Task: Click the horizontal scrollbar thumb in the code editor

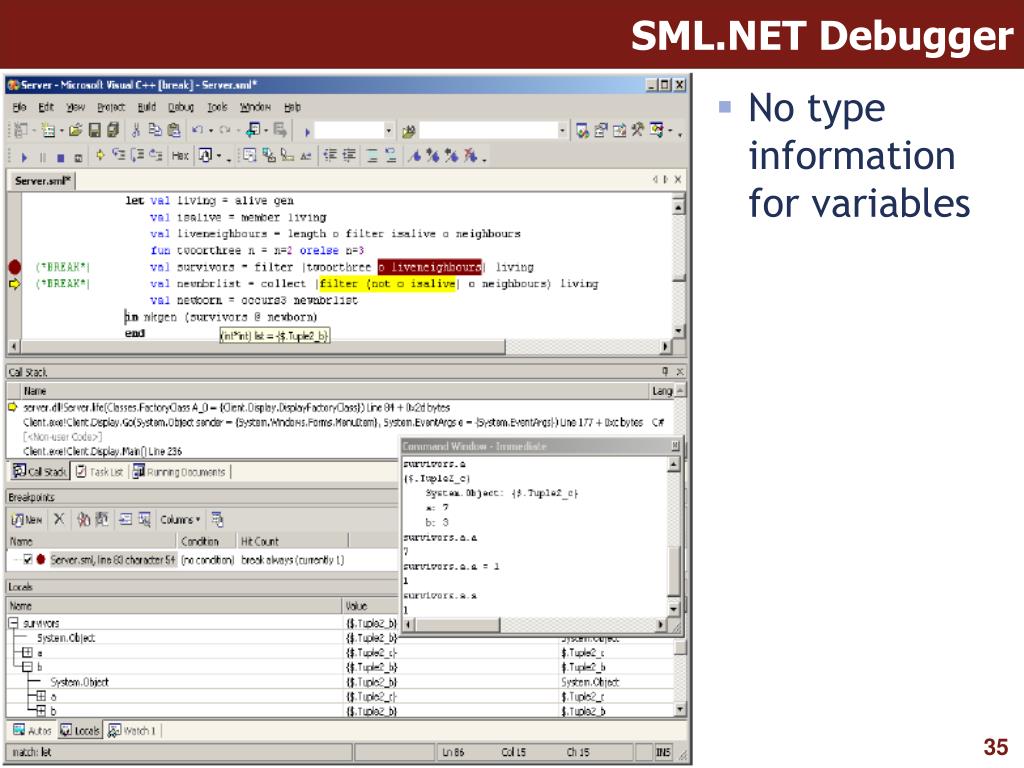Action: click(x=263, y=347)
